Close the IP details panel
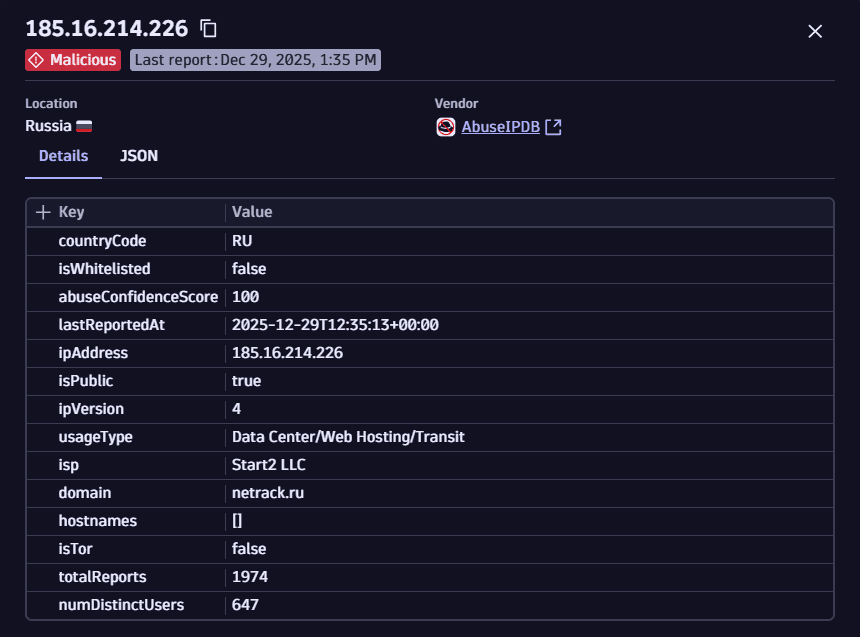 click(815, 31)
